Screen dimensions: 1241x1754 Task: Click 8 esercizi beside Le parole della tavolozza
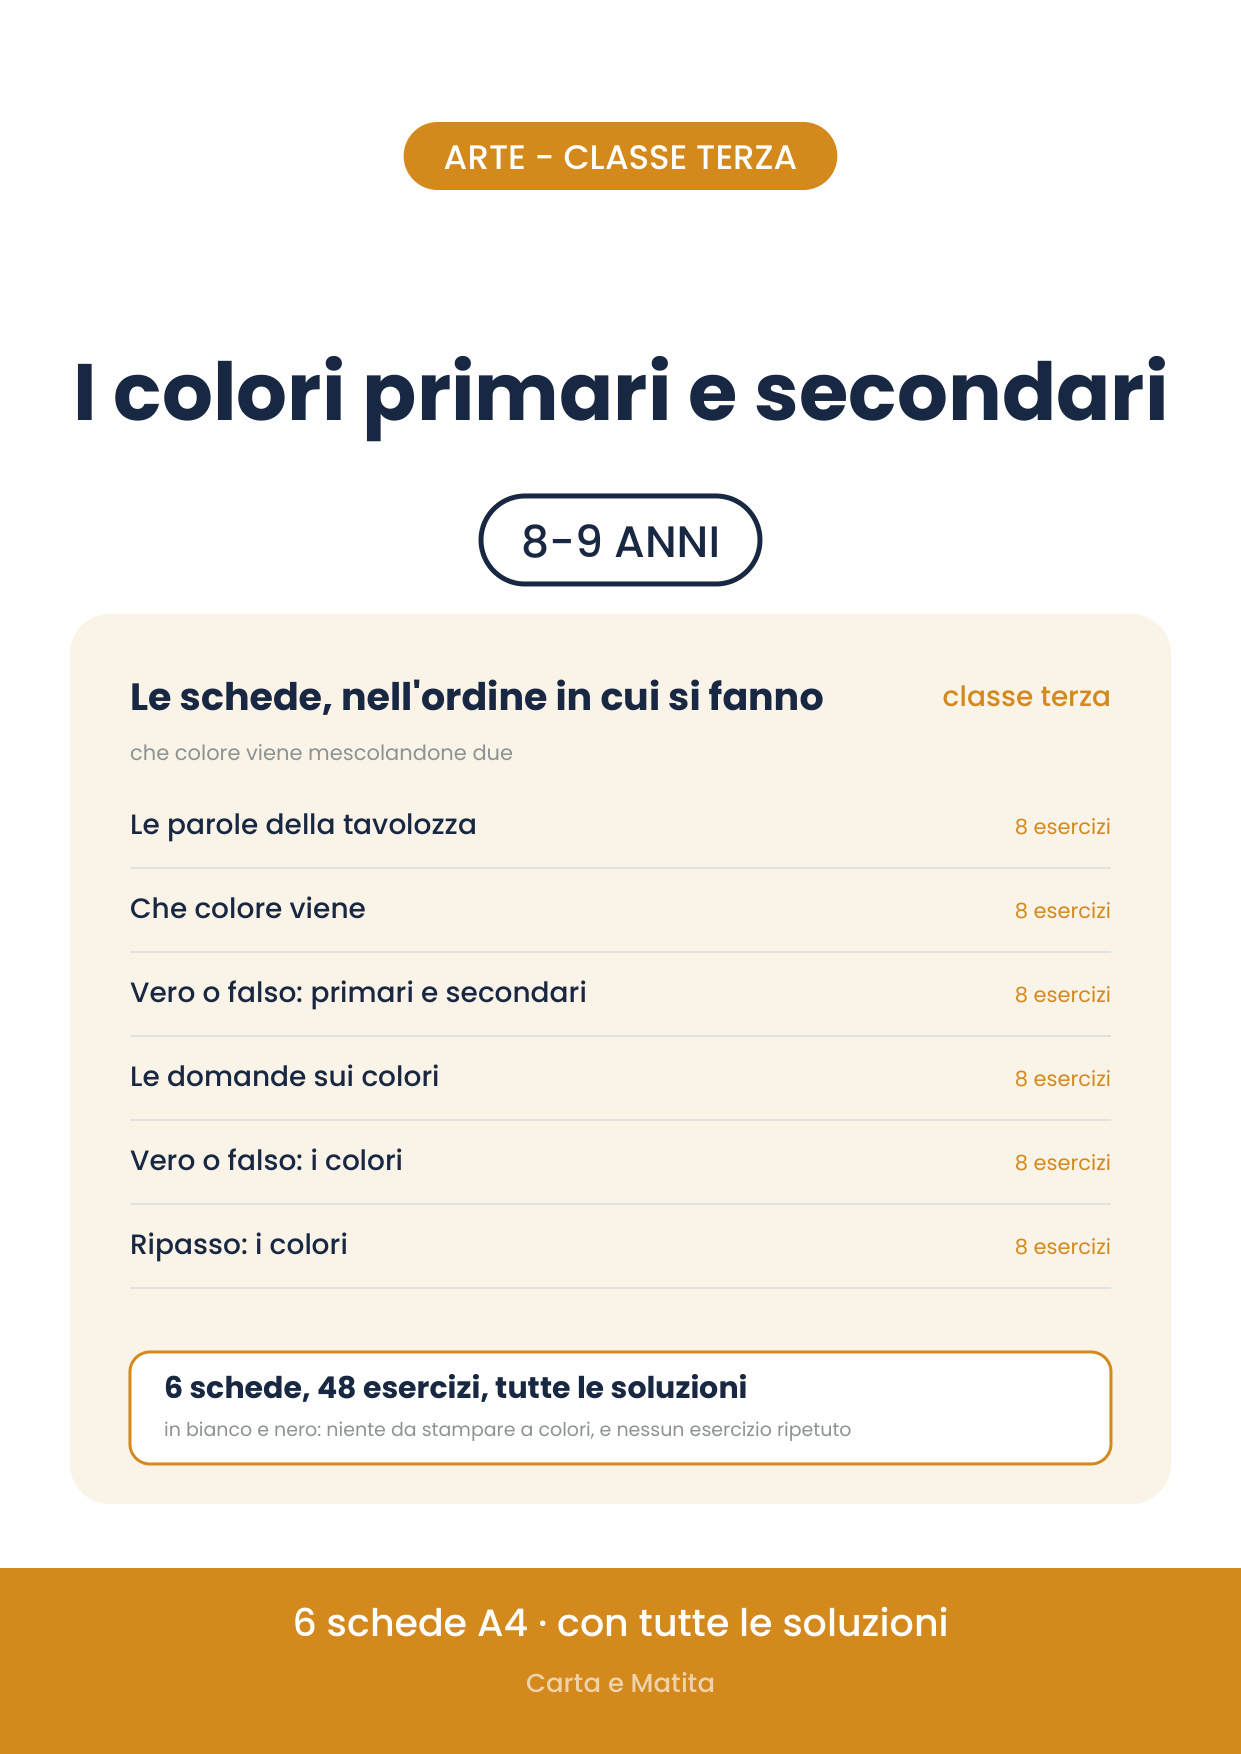pyautogui.click(x=1062, y=827)
